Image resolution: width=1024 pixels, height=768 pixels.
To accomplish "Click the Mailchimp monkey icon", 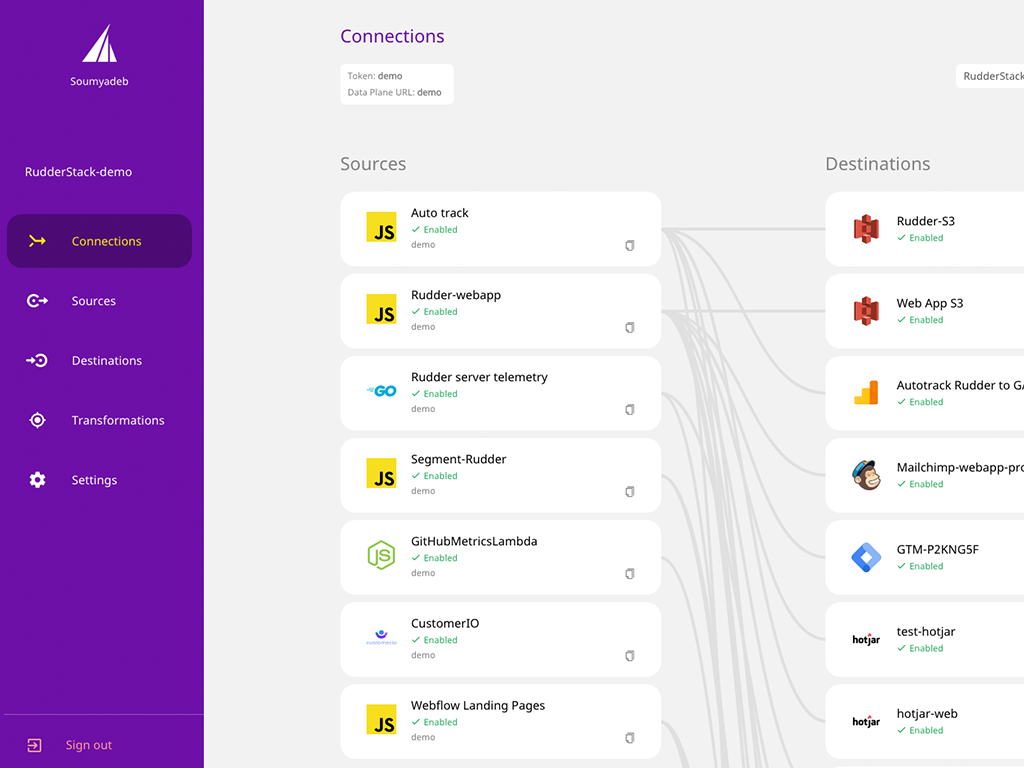I will [x=866, y=475].
